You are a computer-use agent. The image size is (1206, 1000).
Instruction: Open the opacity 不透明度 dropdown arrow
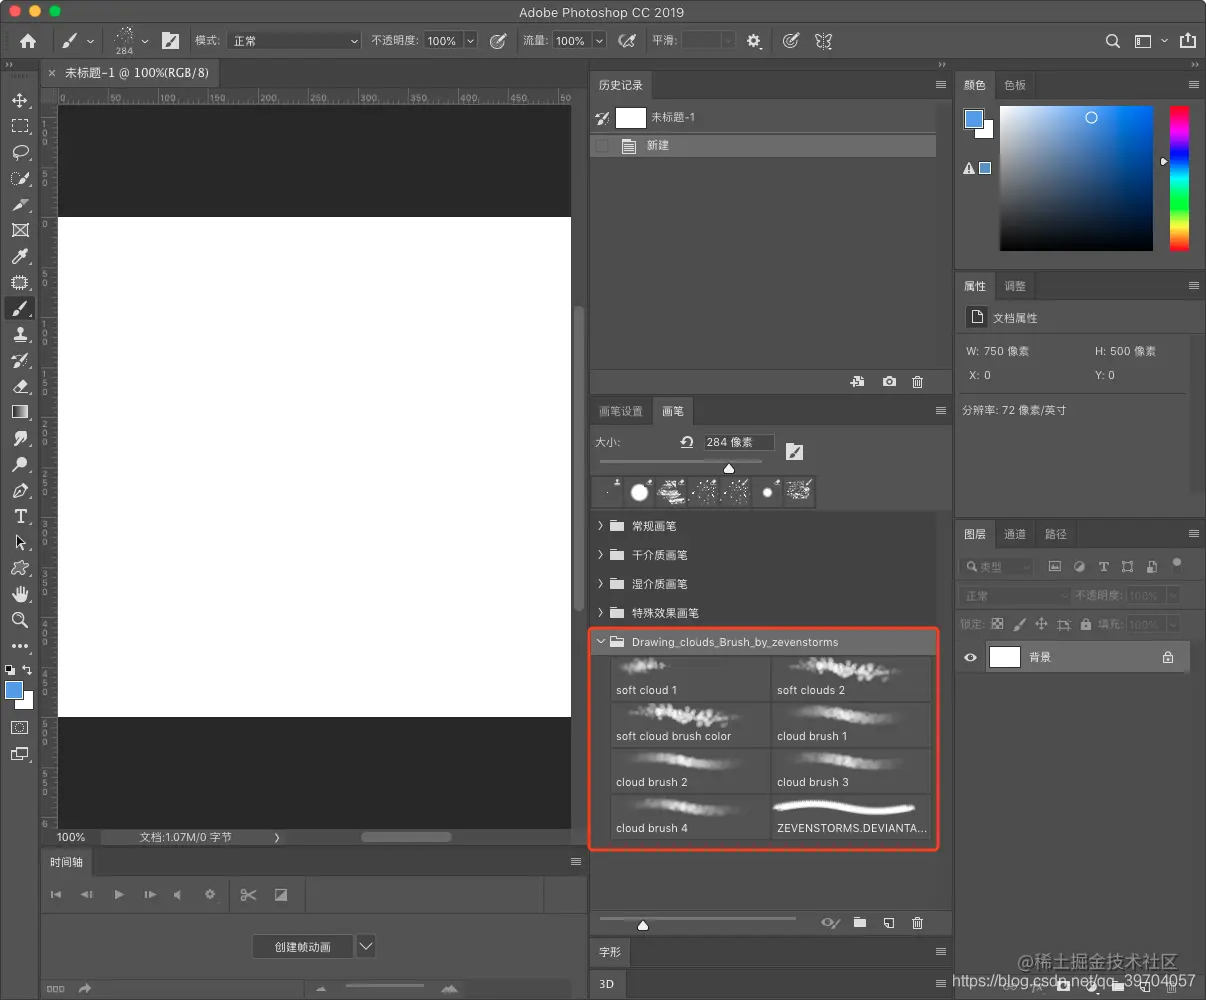(x=470, y=41)
